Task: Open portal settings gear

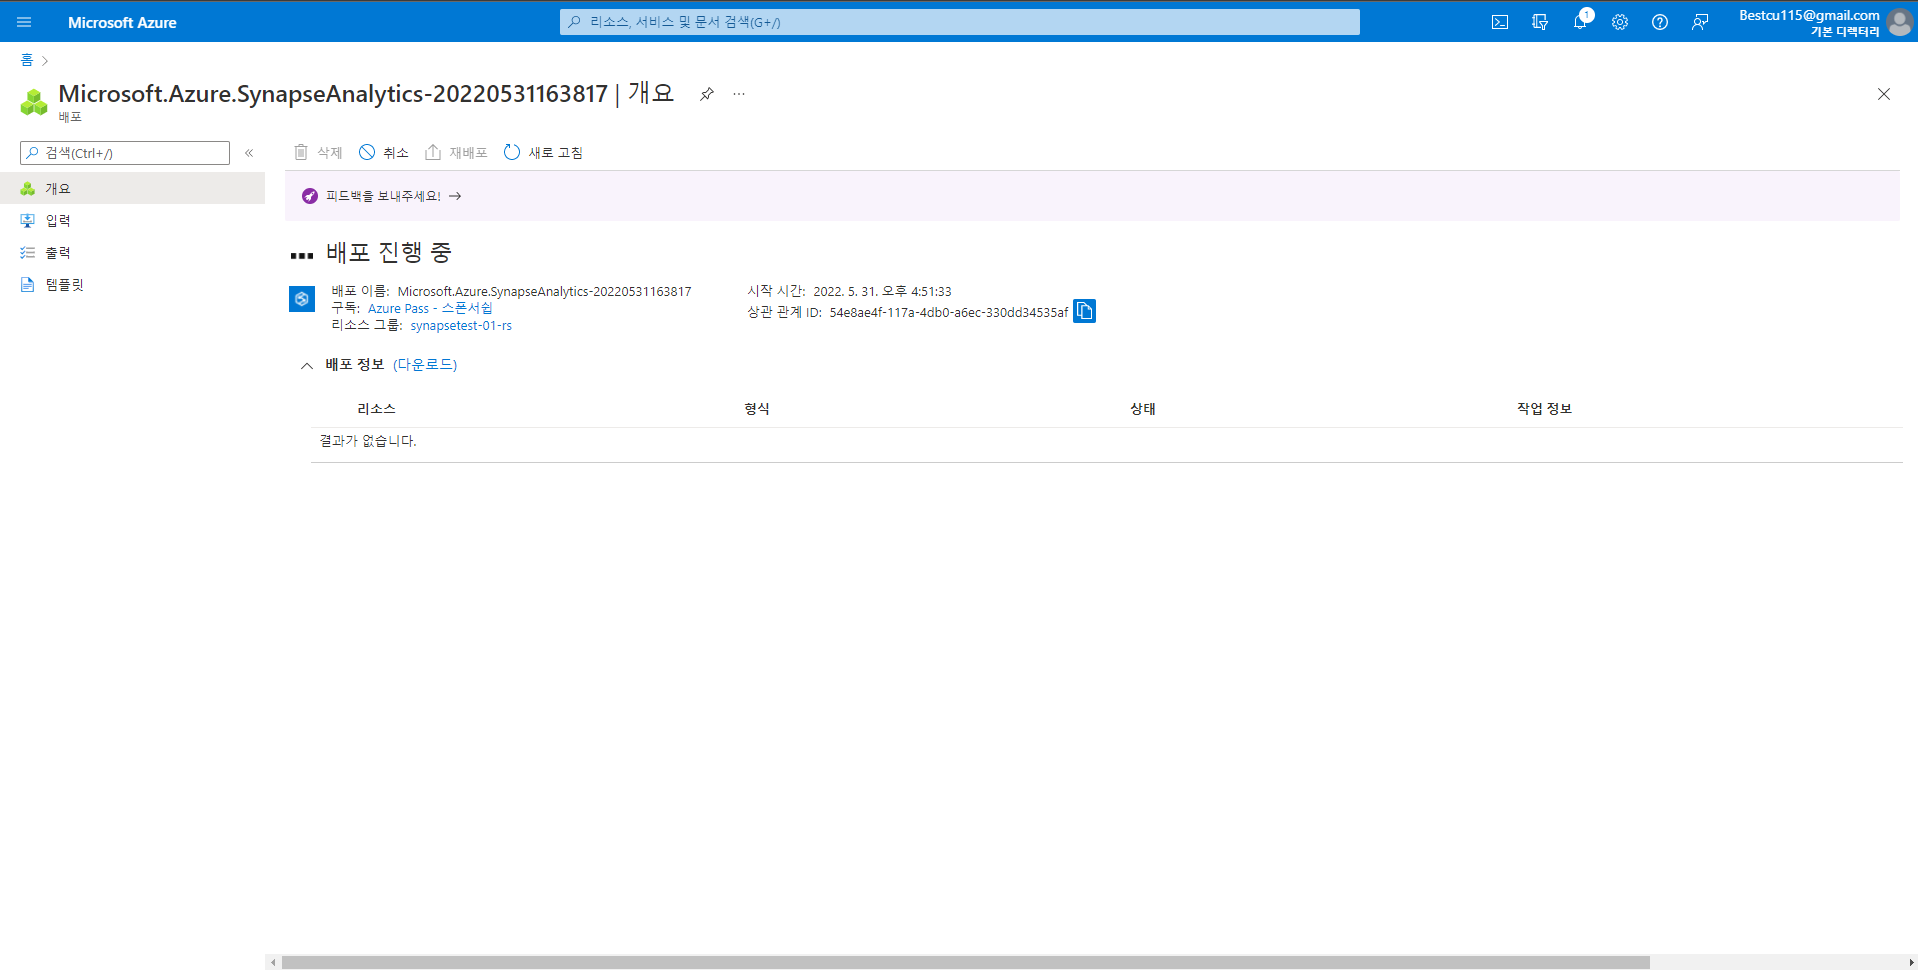Action: coord(1620,22)
